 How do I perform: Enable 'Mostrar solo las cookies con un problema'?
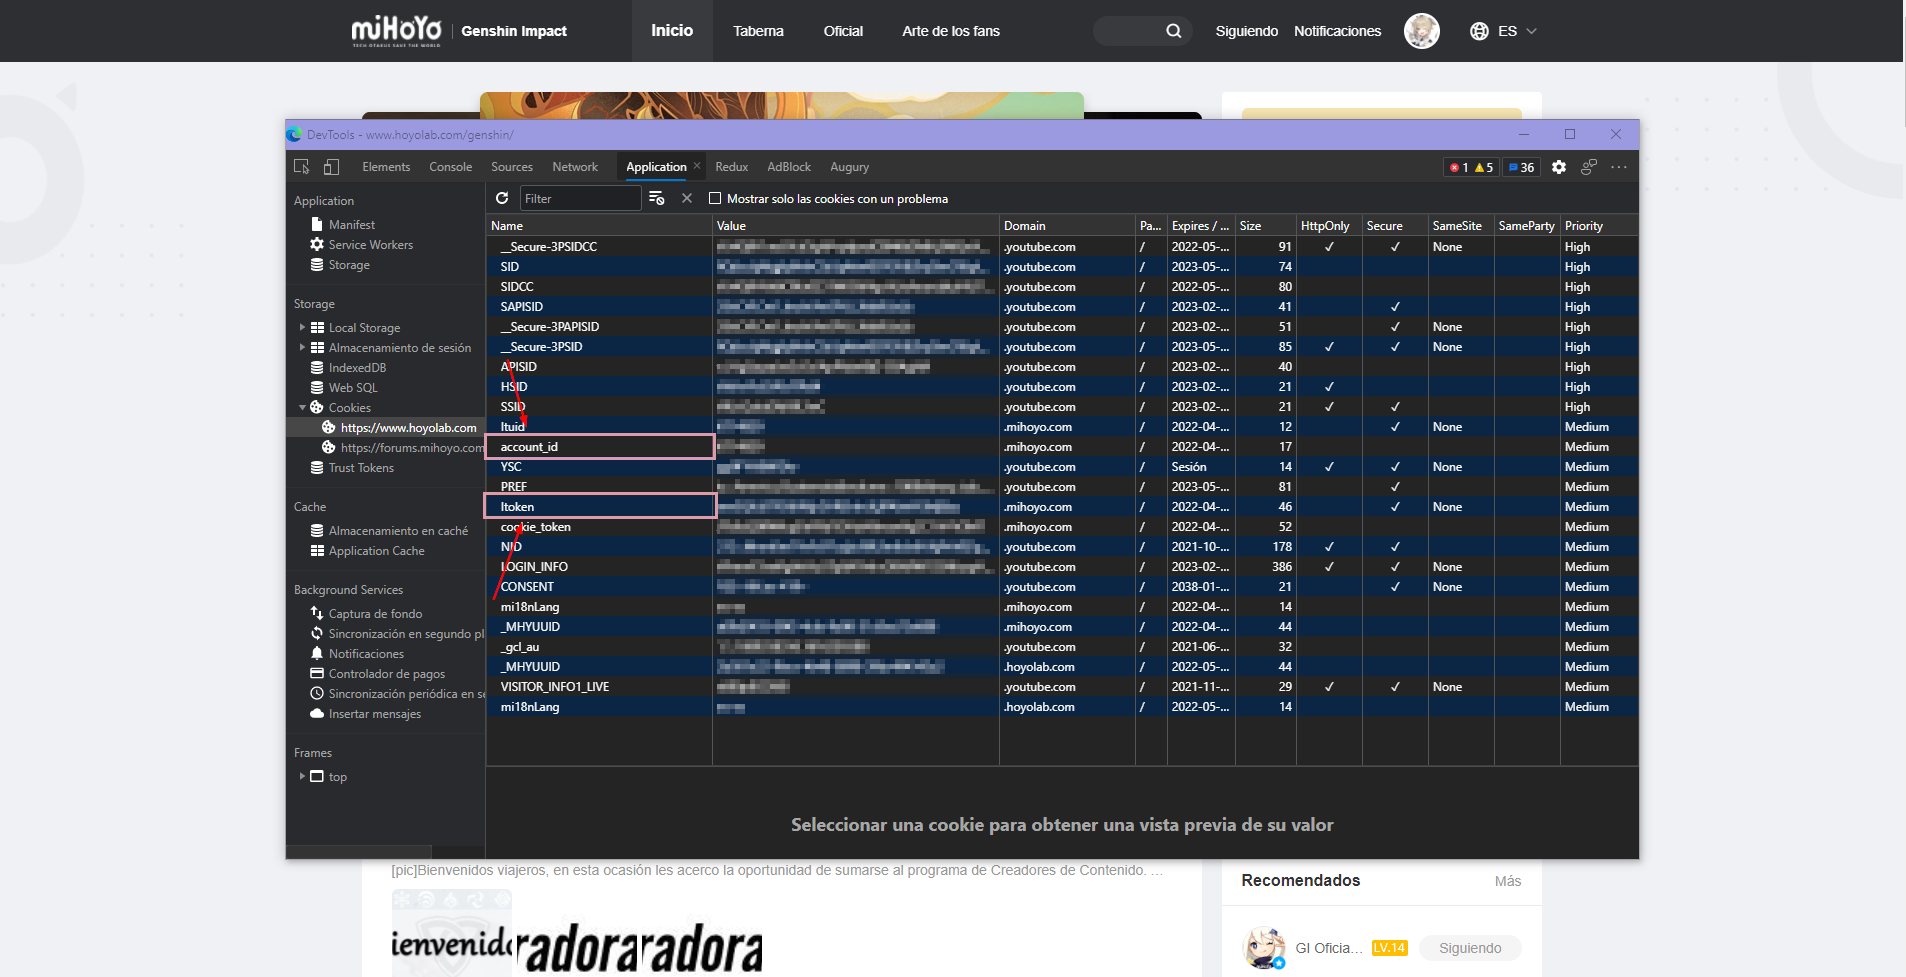coord(715,198)
